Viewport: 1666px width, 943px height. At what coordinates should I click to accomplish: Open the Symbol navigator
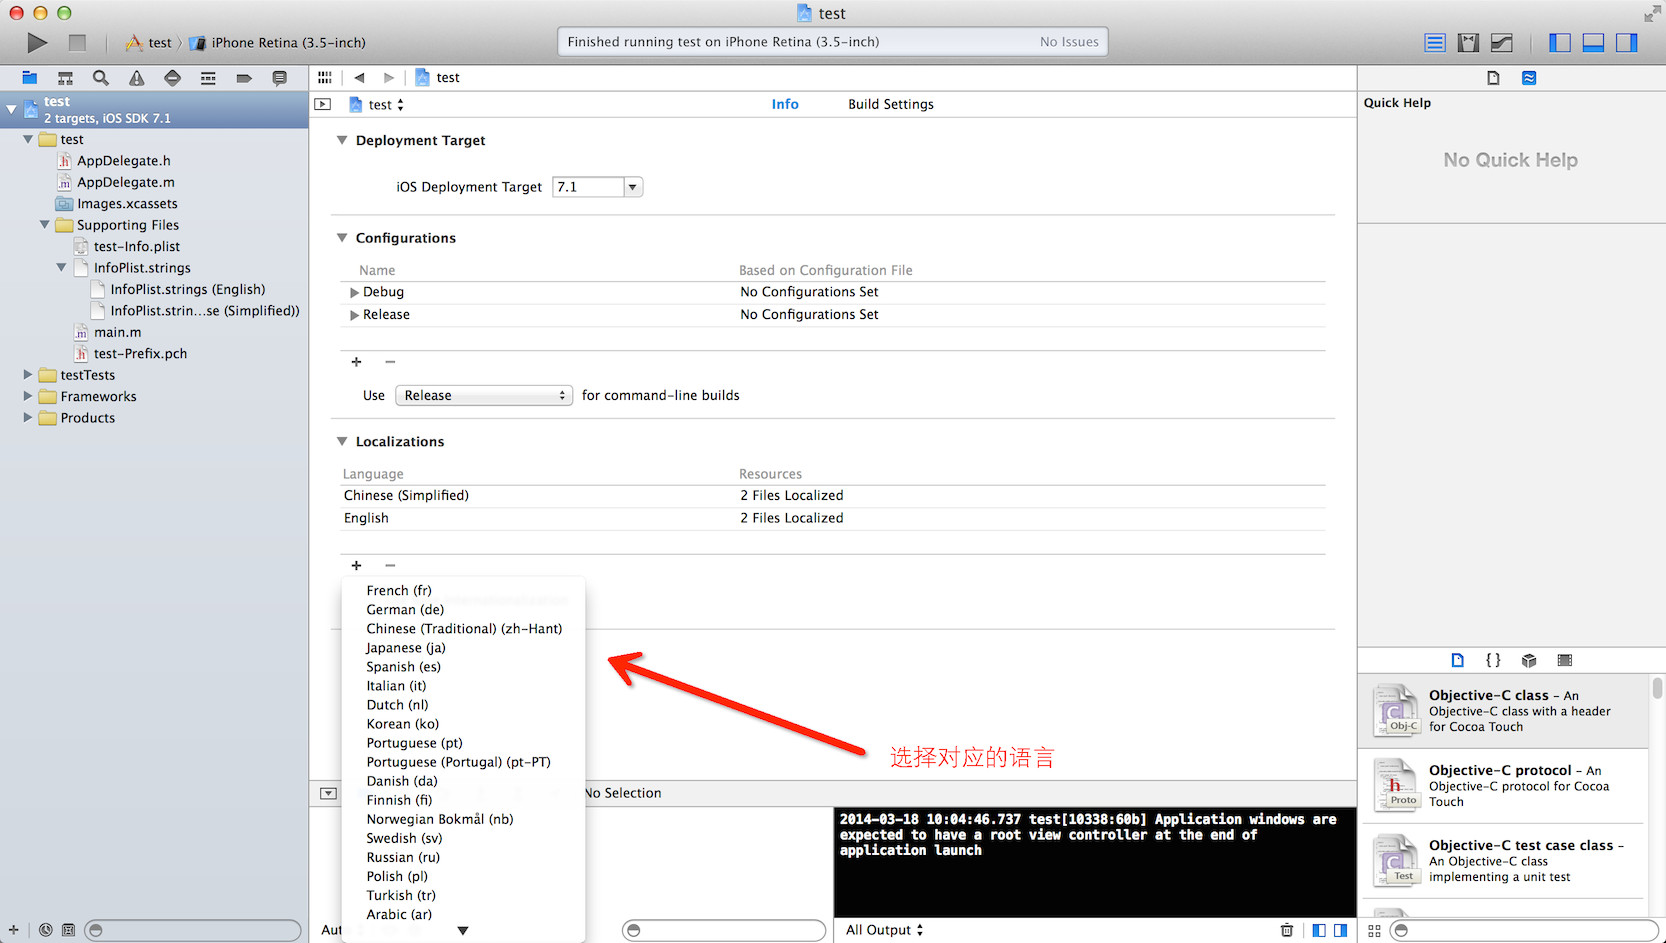click(x=65, y=78)
